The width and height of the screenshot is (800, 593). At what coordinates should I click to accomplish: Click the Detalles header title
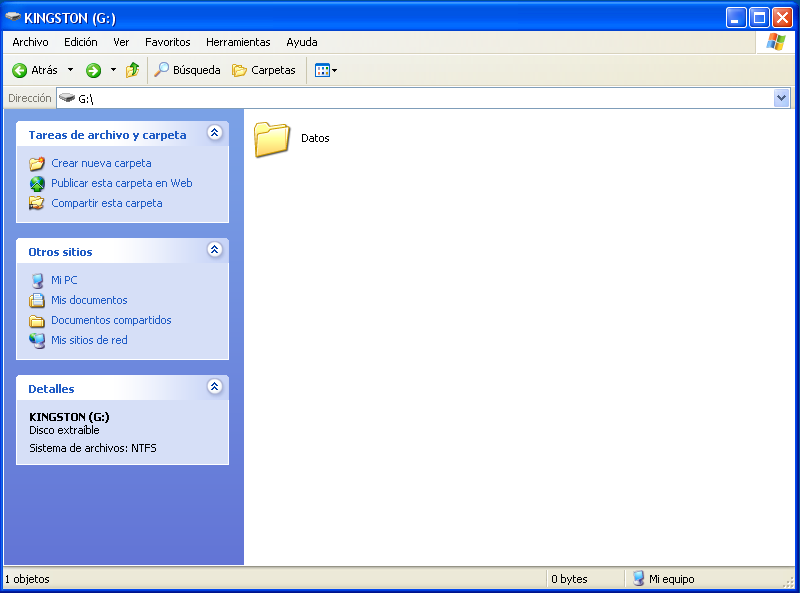[x=51, y=389]
